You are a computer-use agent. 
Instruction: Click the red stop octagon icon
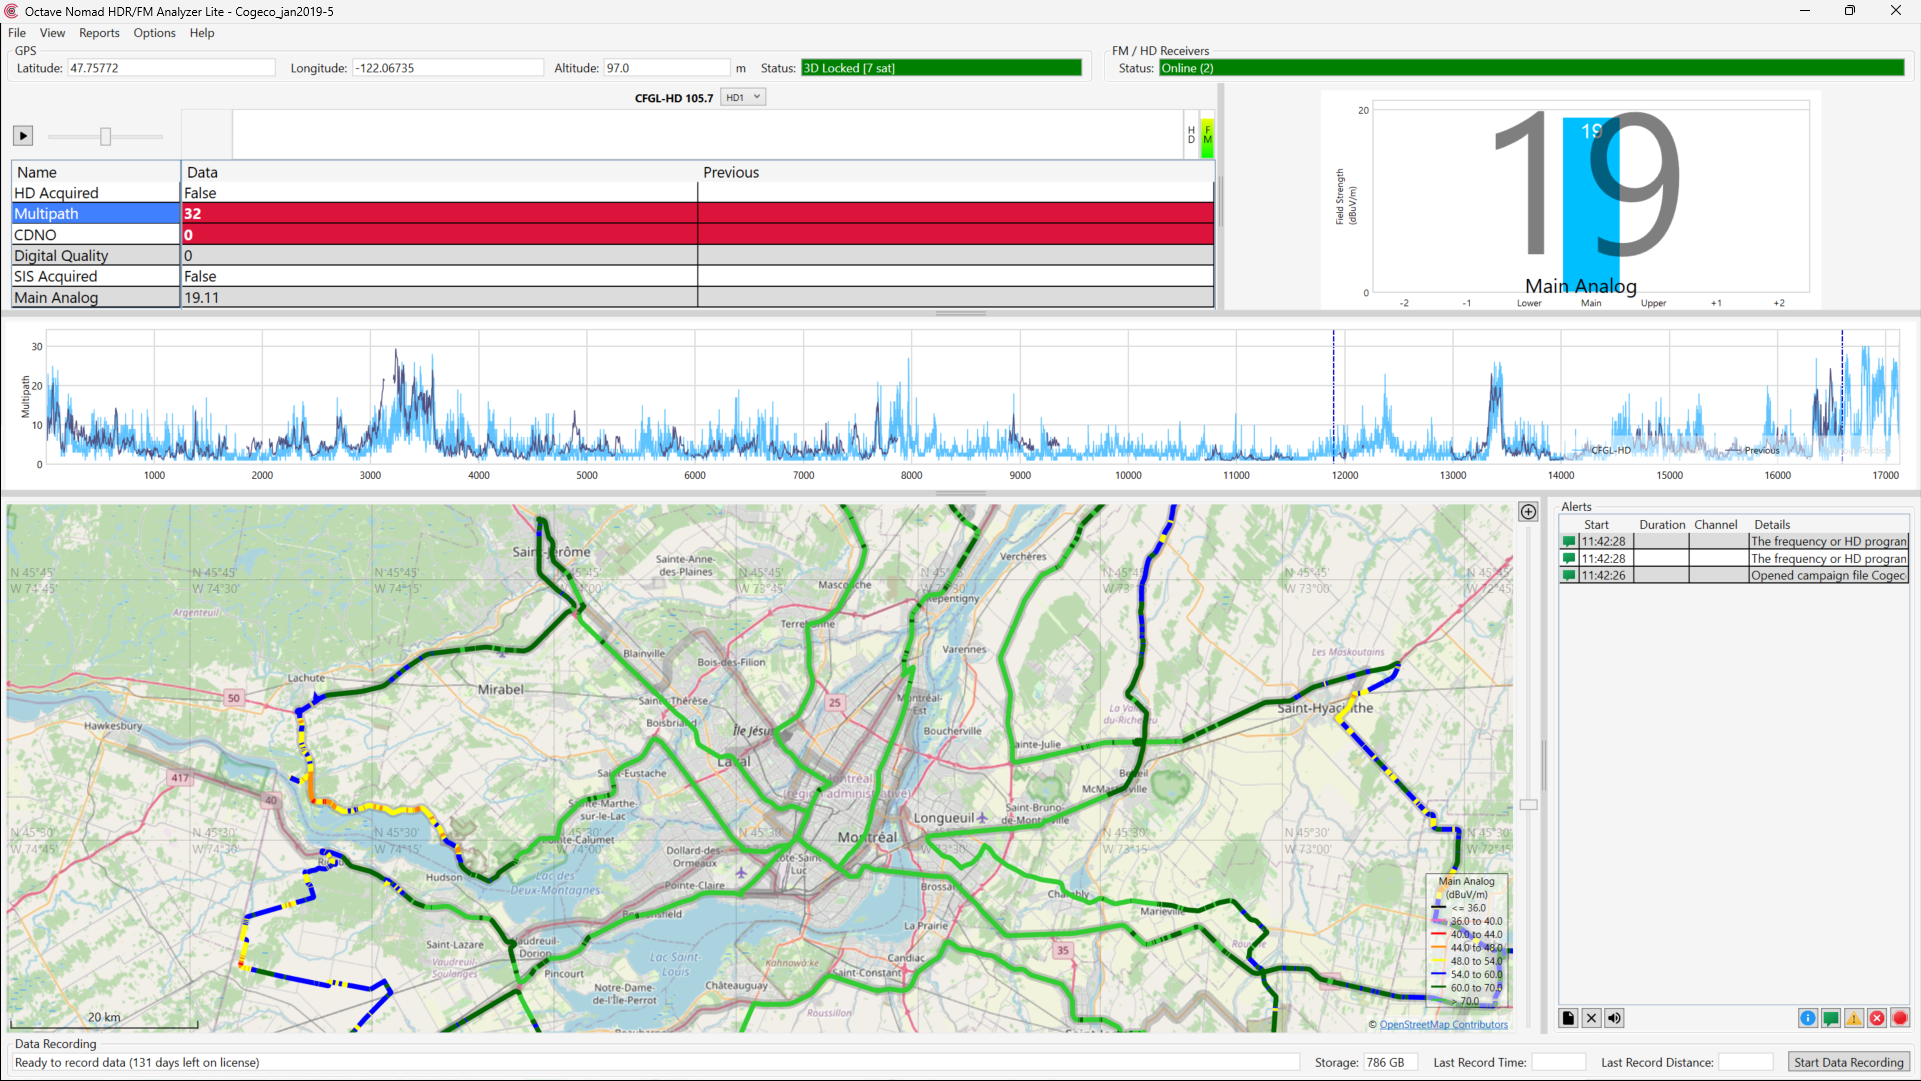pos(1900,1018)
